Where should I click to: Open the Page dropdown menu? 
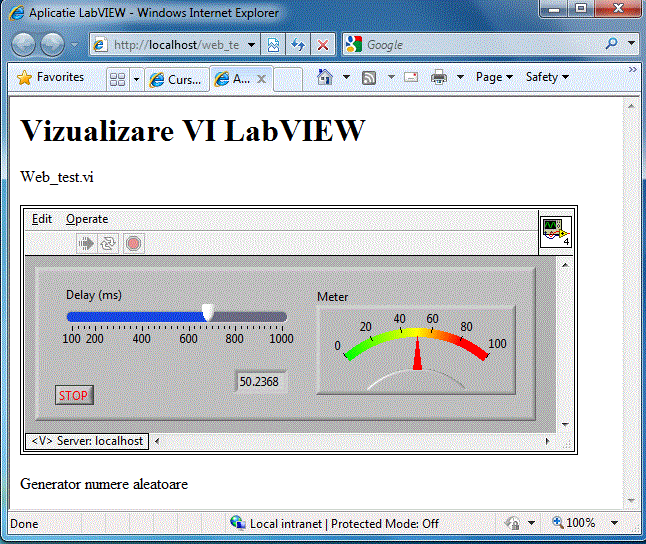click(x=494, y=77)
